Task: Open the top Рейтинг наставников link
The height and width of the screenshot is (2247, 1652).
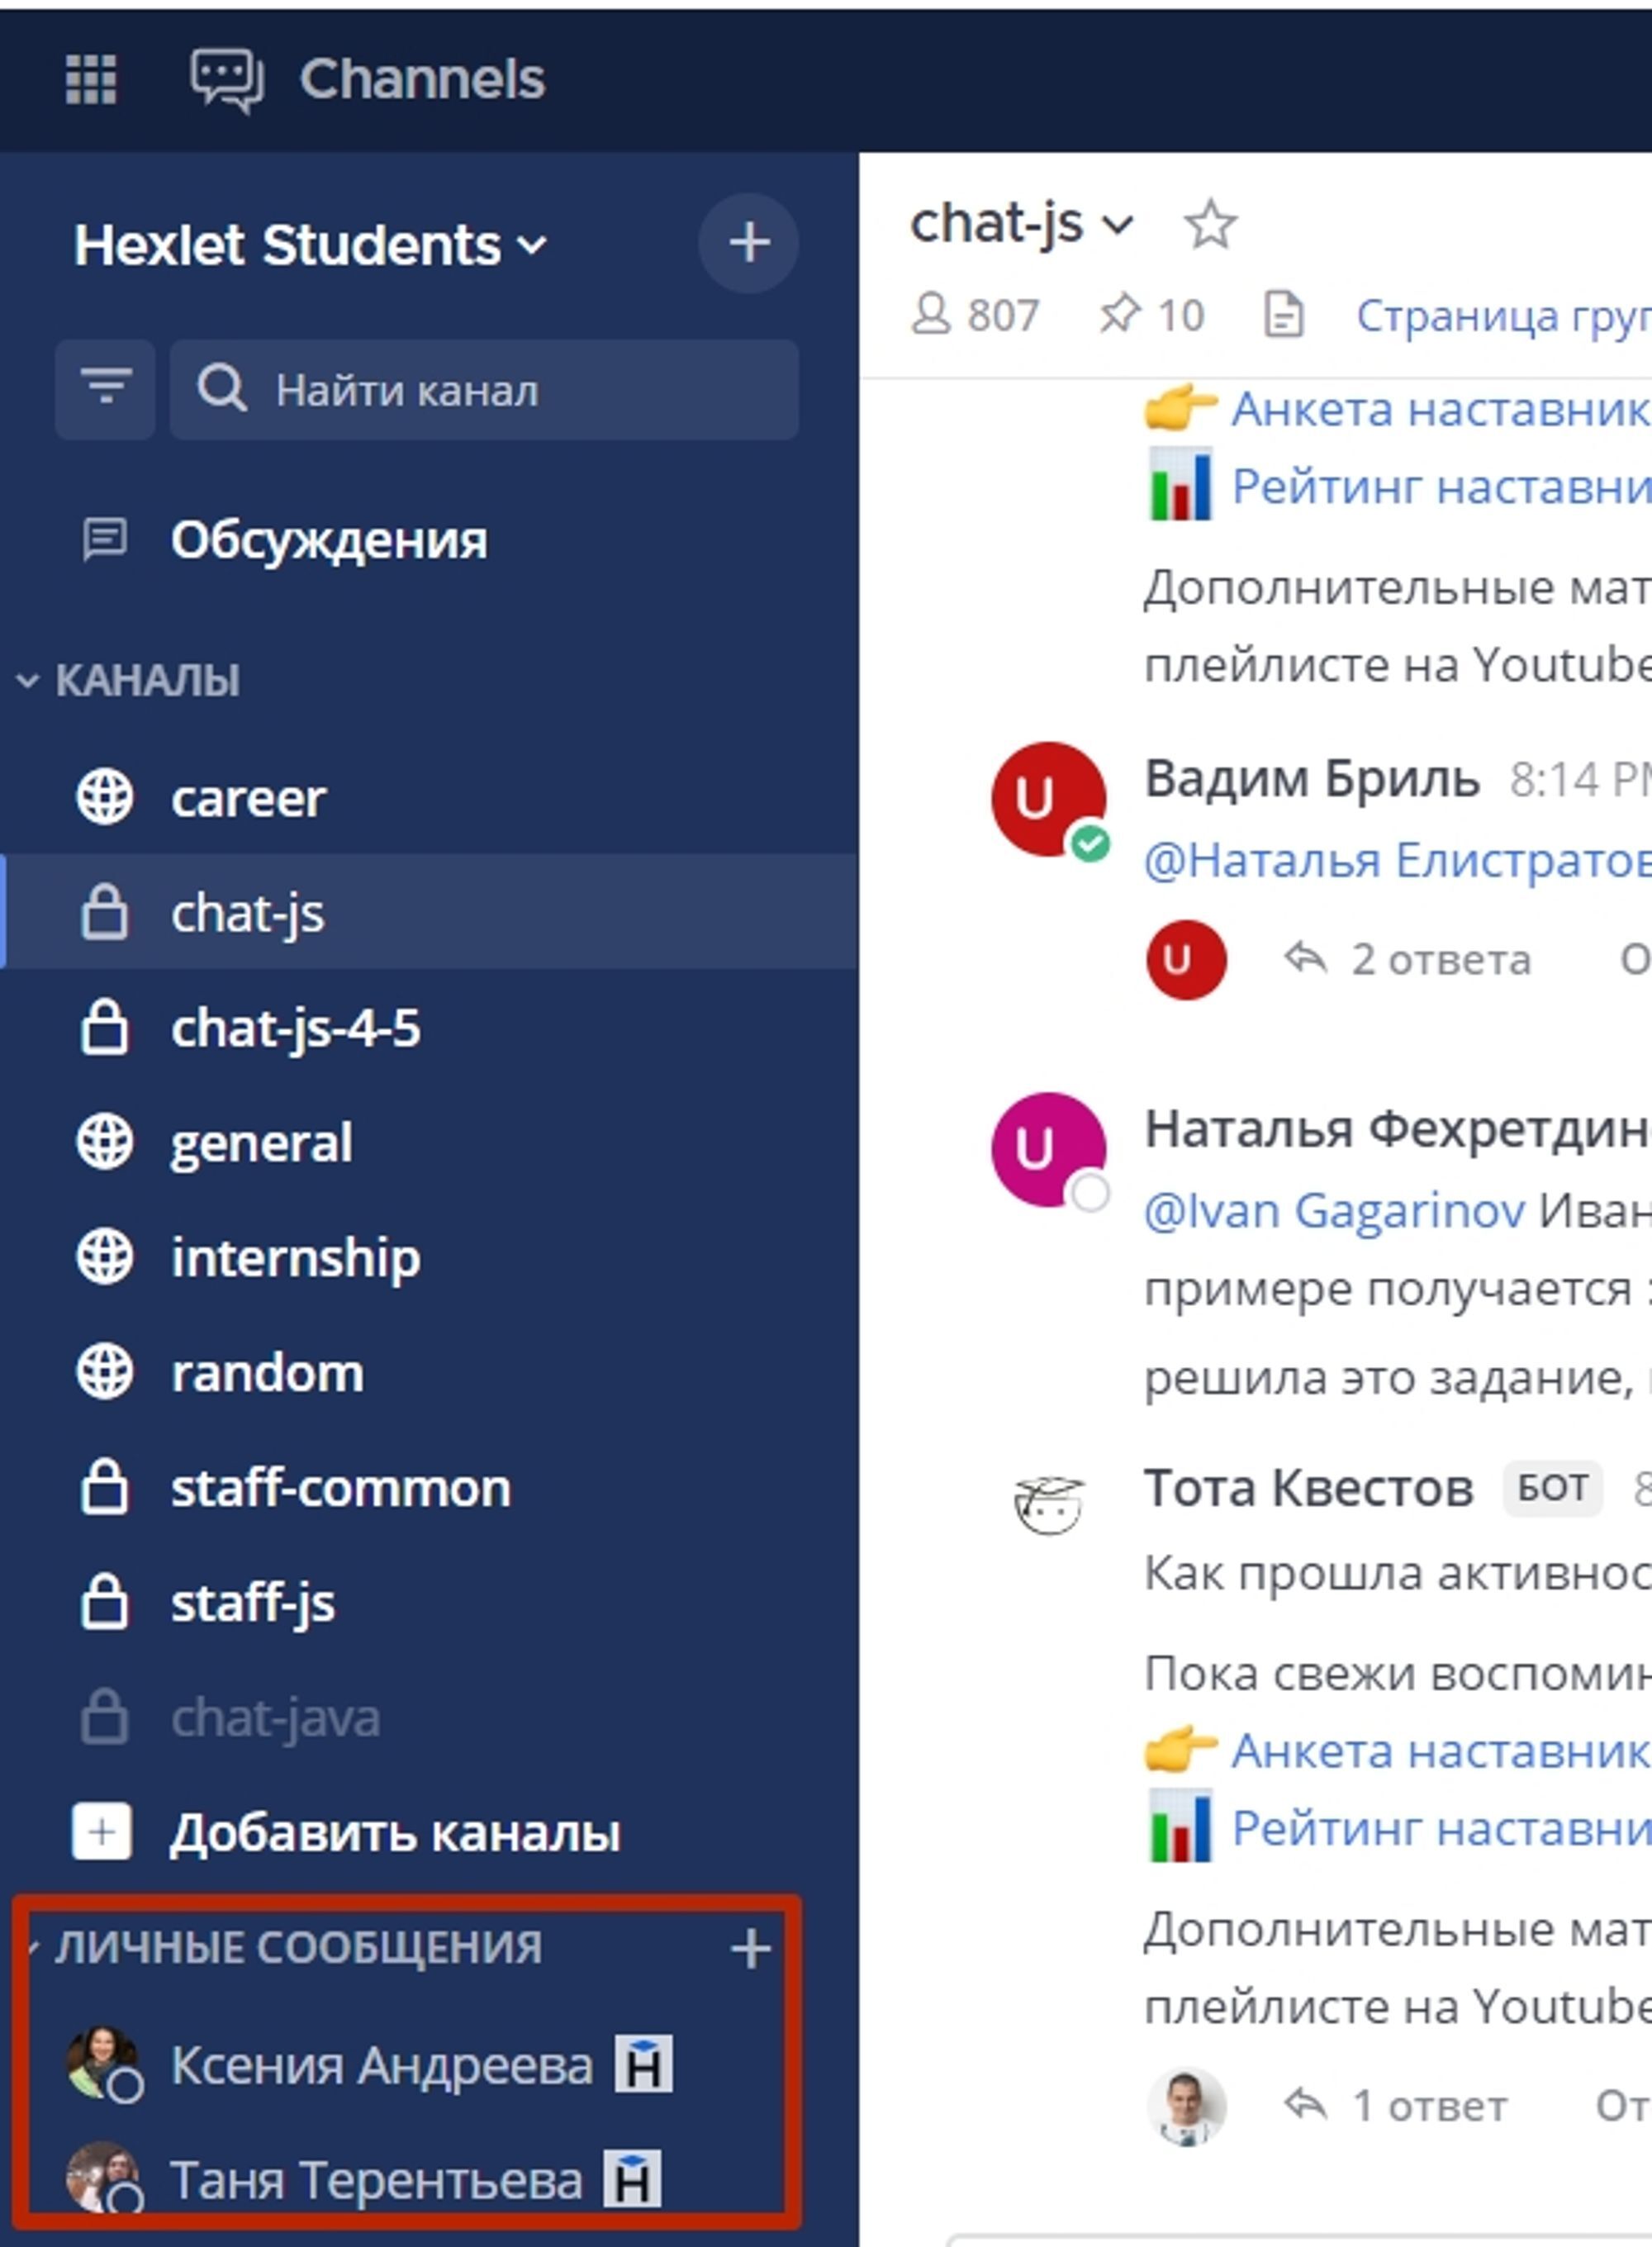Action: coord(1441,486)
